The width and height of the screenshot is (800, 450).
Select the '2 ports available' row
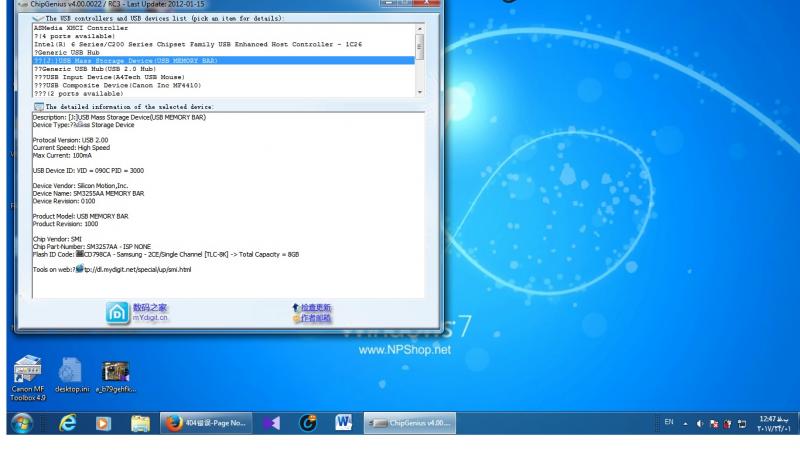223,93
